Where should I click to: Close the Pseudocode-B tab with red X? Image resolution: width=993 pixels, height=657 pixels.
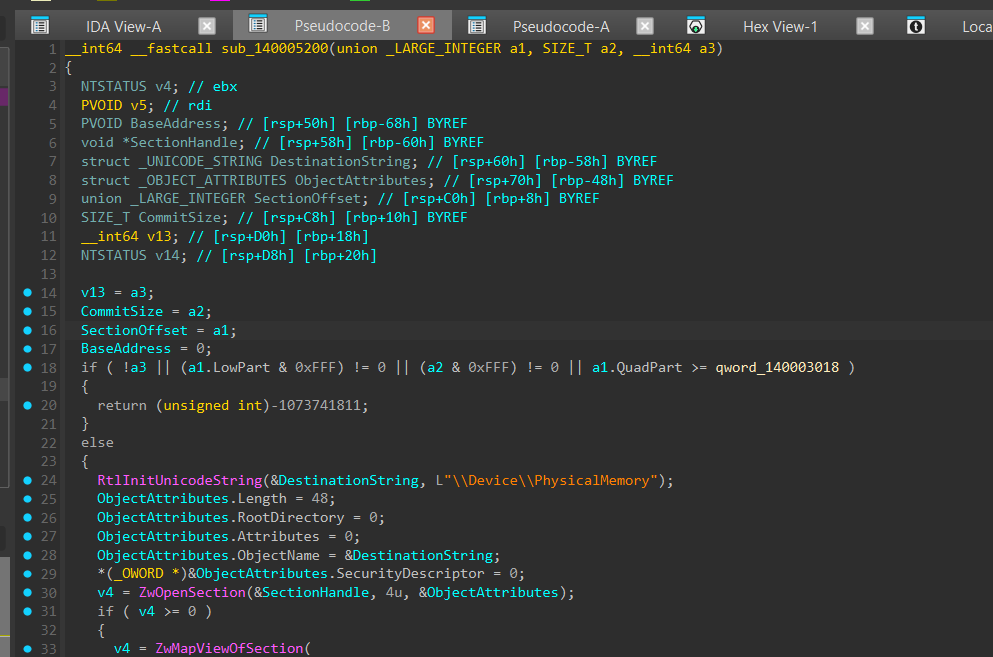point(426,25)
